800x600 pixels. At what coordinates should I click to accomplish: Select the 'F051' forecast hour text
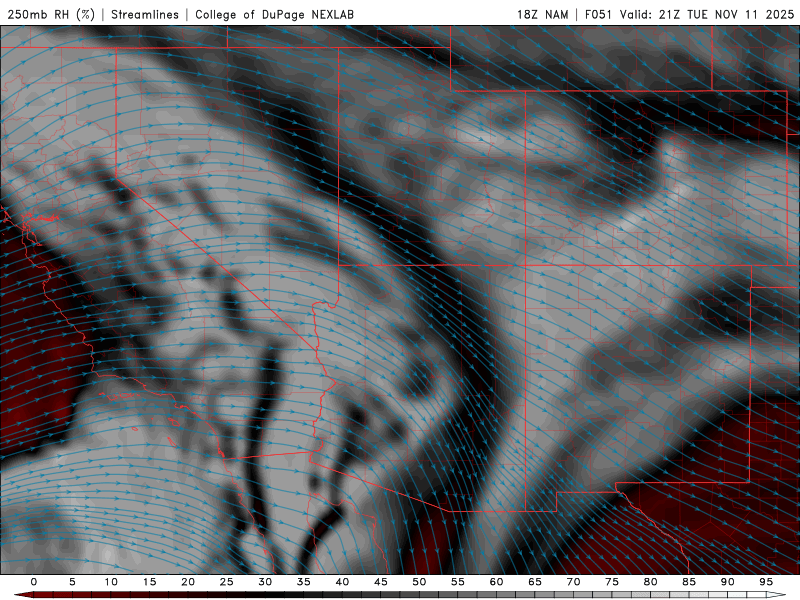(x=599, y=14)
